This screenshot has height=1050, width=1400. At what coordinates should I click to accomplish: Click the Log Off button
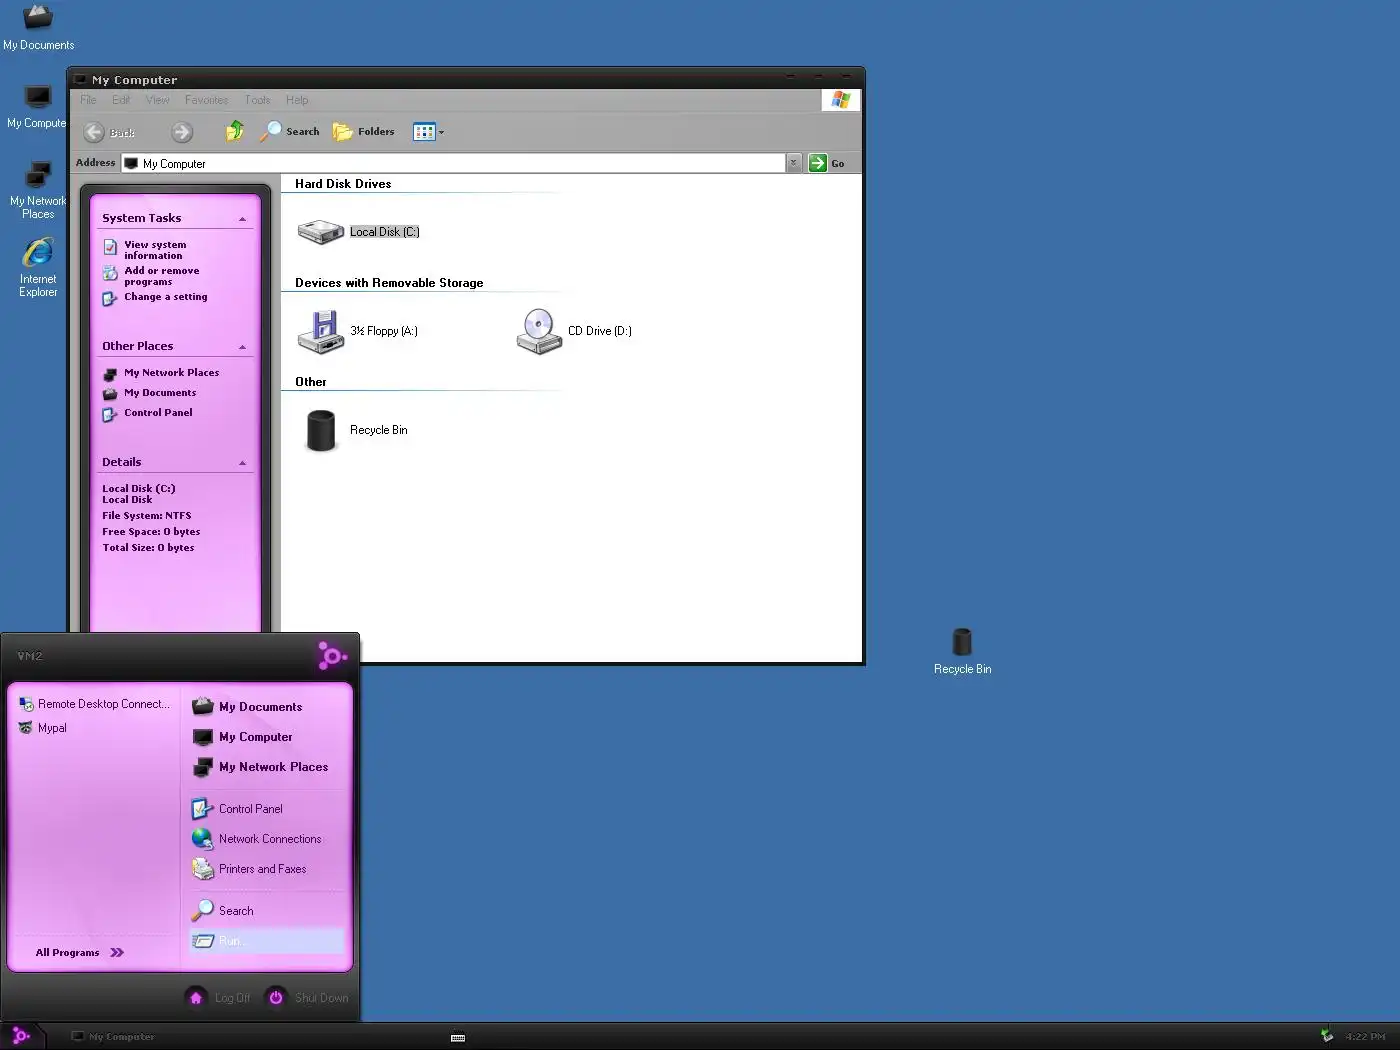click(218, 998)
